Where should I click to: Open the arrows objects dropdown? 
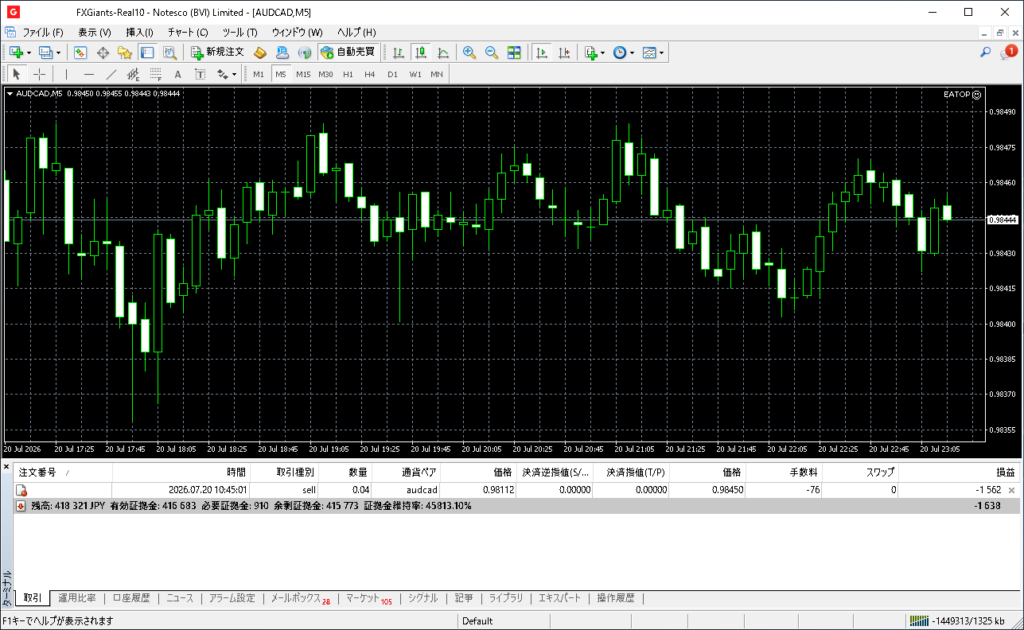point(227,74)
